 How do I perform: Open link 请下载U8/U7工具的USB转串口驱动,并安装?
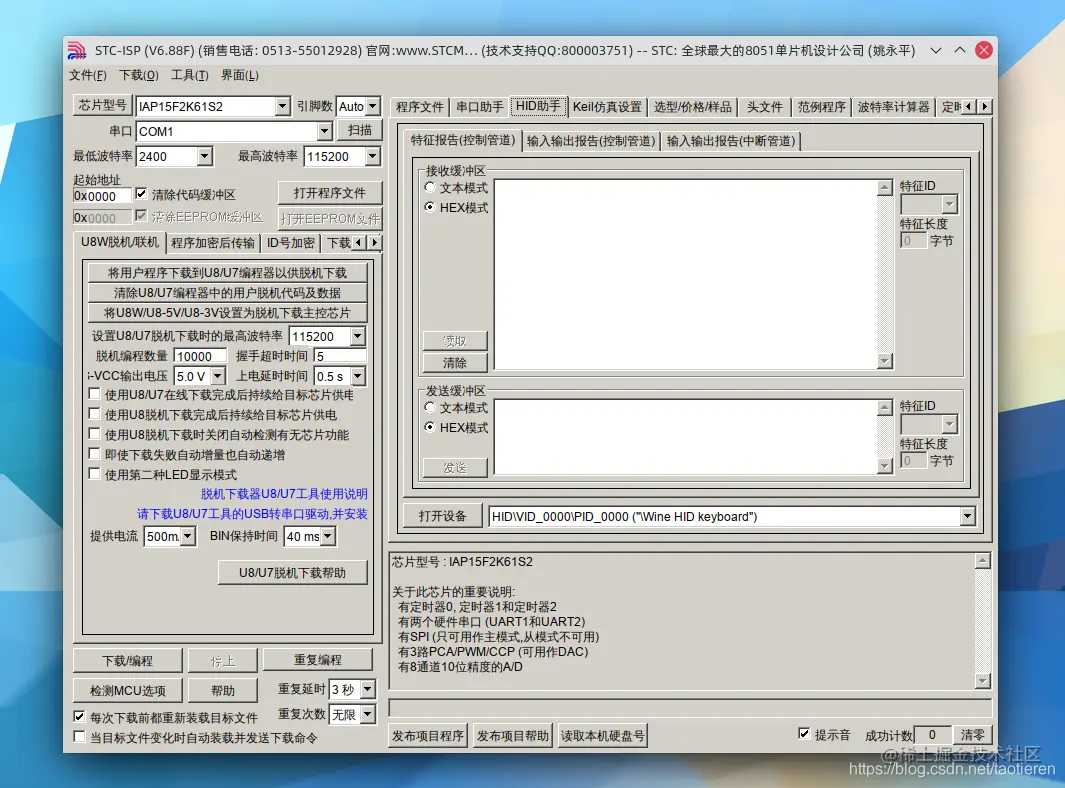(x=252, y=514)
